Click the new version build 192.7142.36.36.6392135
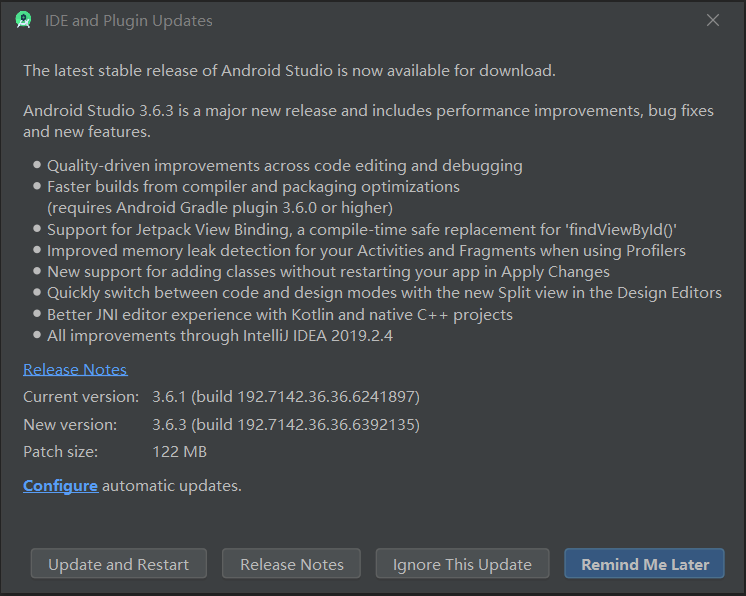The height and width of the screenshot is (596, 746). 286,424
